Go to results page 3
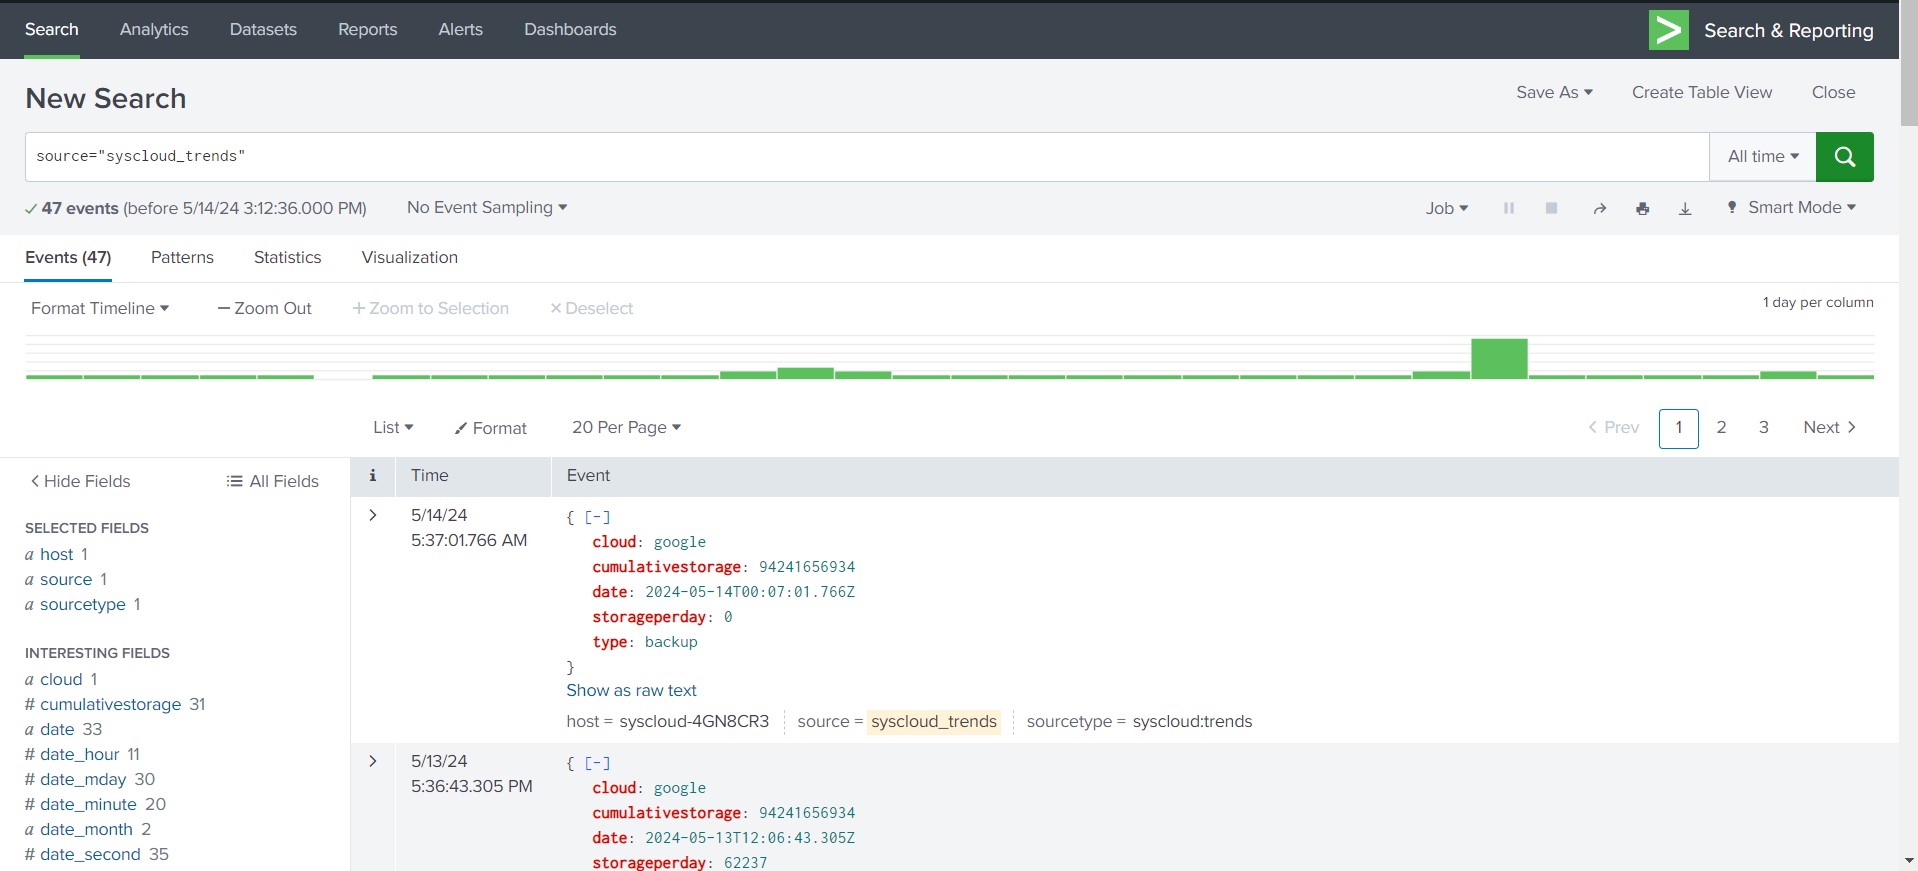This screenshot has height=871, width=1918. tap(1764, 427)
